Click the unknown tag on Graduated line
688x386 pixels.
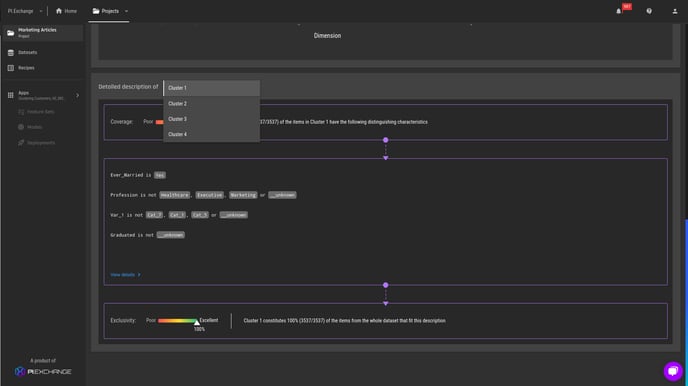point(171,235)
